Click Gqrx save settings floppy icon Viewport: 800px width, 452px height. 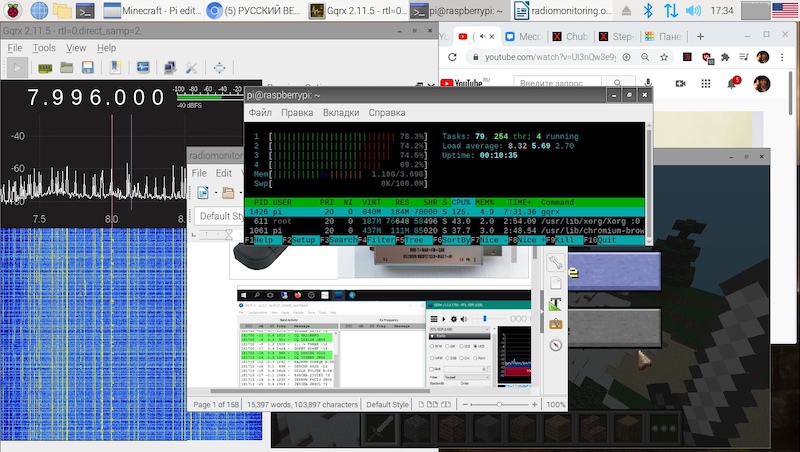(x=88, y=68)
